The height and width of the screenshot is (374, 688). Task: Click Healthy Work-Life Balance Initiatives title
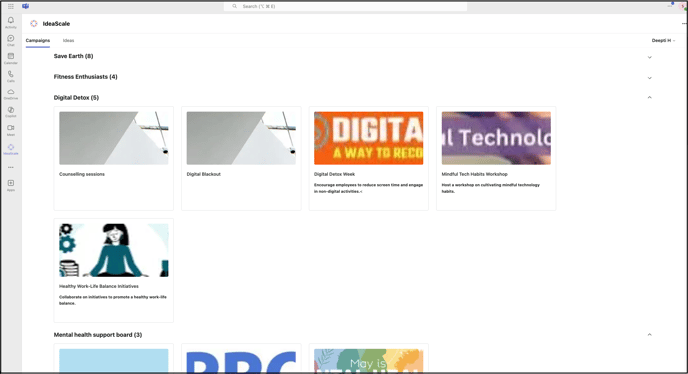[x=99, y=286]
